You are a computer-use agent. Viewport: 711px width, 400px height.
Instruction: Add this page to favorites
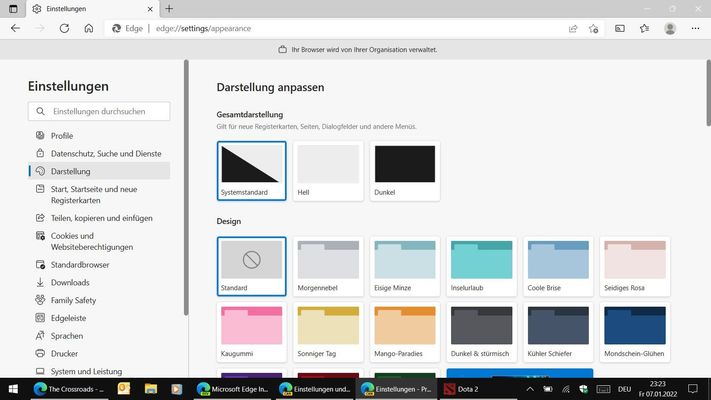click(x=594, y=29)
